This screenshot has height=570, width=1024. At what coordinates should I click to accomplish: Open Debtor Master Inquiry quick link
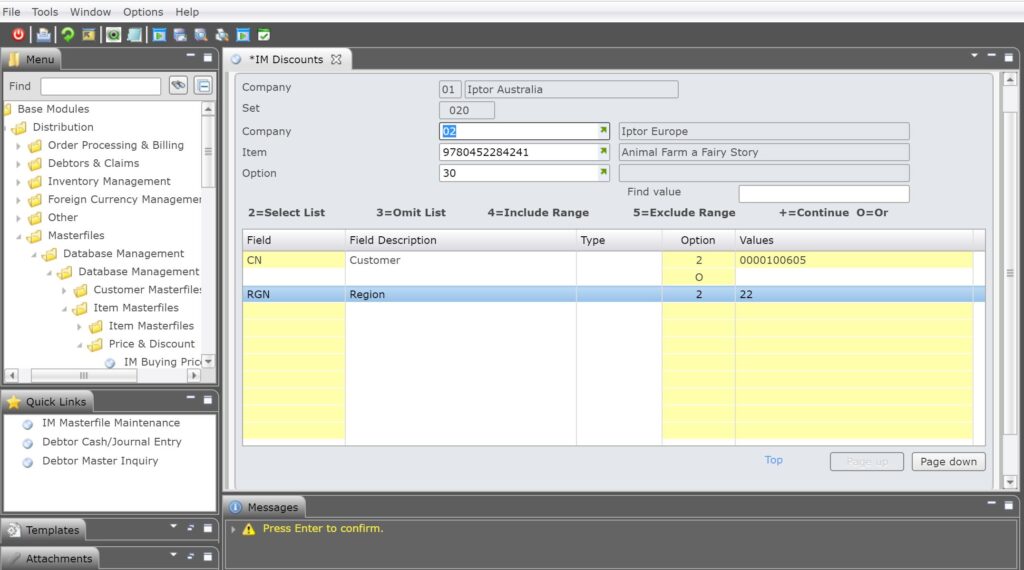pos(99,461)
